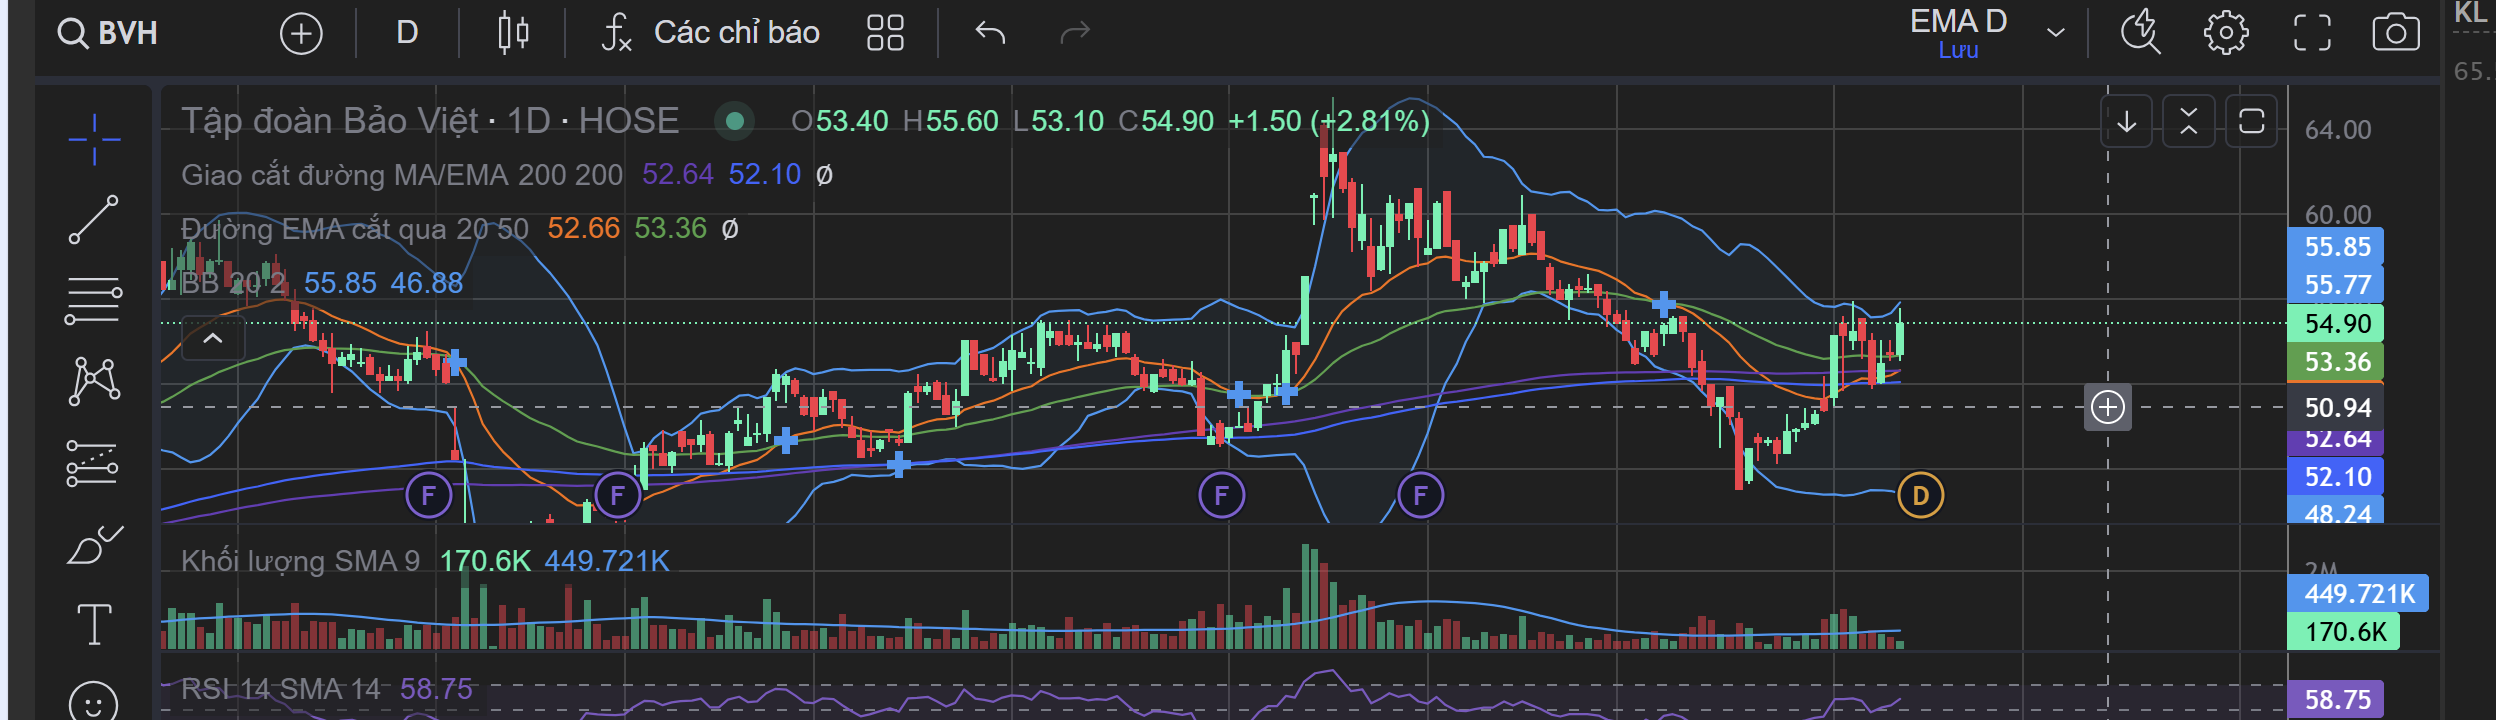The height and width of the screenshot is (720, 2496).
Task: Select the Fibonacci retracement lines tool
Action: [x=94, y=300]
